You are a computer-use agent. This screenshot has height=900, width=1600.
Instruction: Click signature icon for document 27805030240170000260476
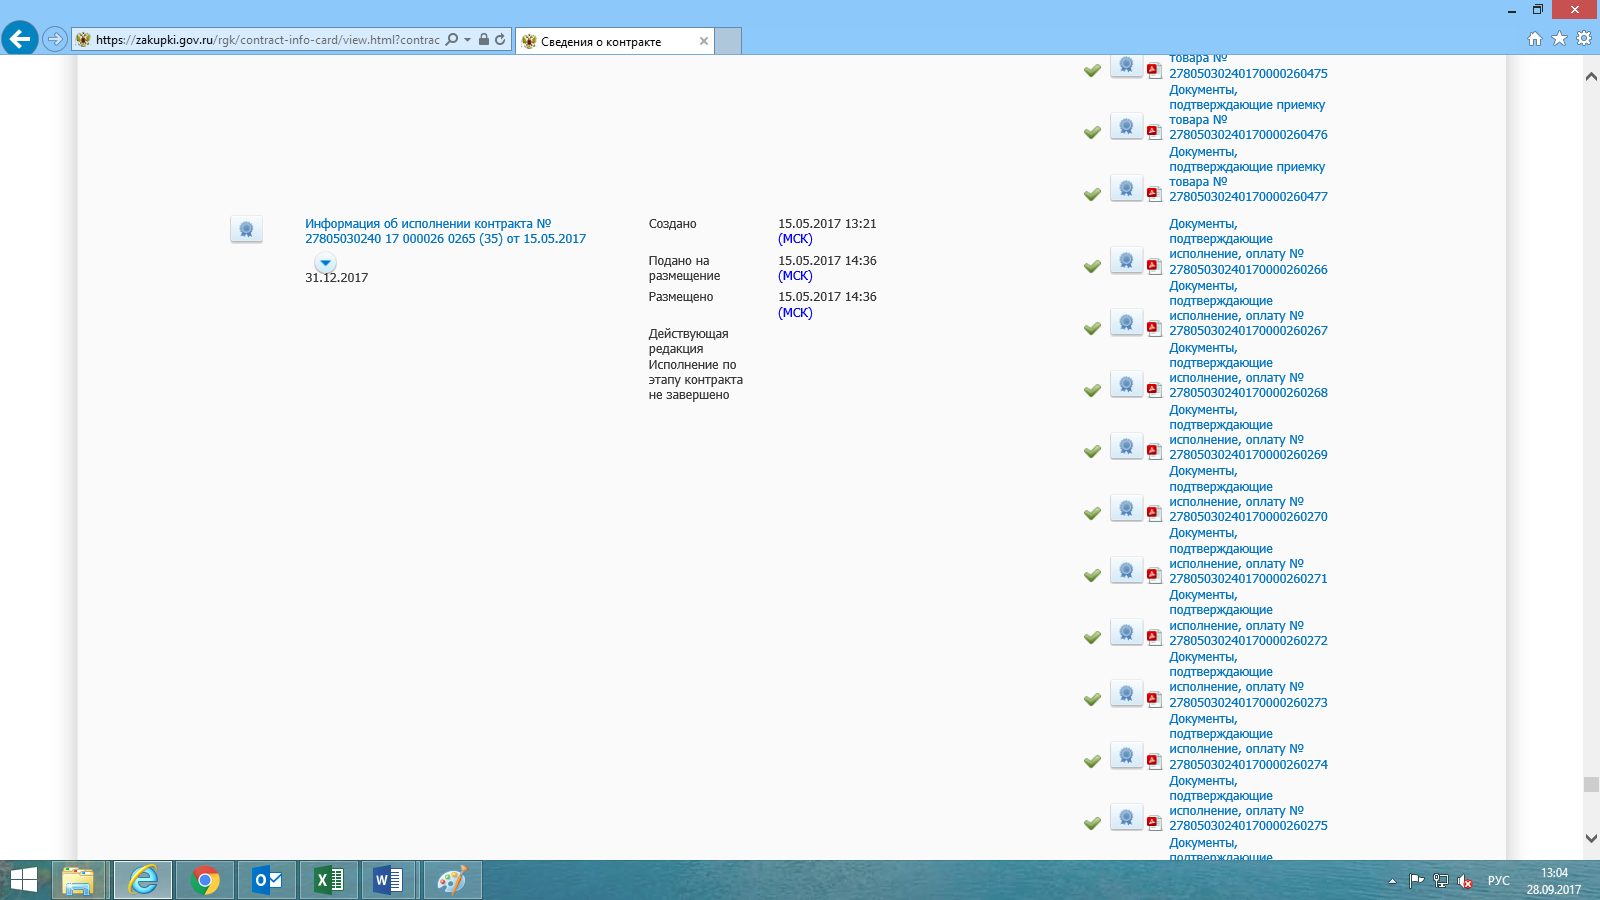tap(1126, 127)
